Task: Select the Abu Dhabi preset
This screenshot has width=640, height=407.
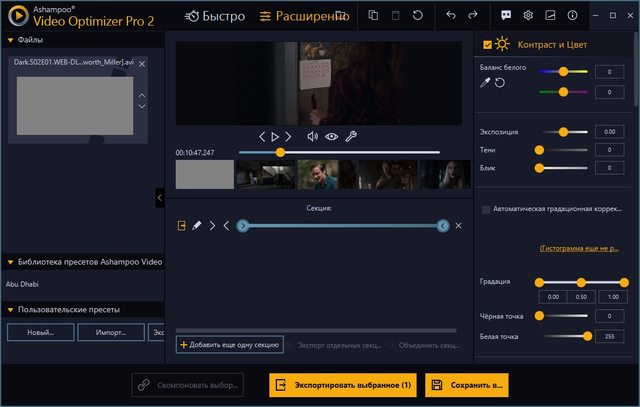Action: click(x=22, y=284)
